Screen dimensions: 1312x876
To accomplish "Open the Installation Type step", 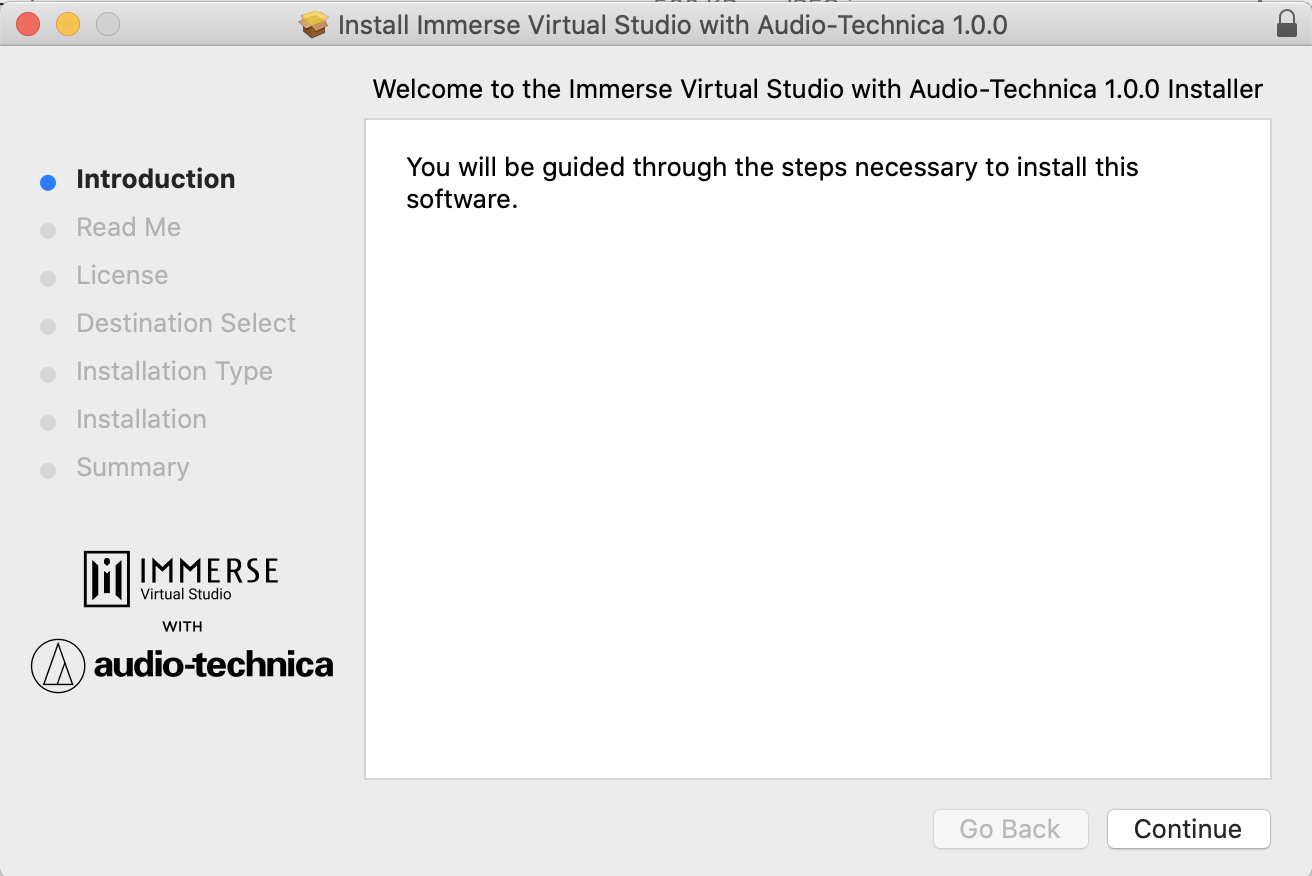I will click(x=174, y=371).
